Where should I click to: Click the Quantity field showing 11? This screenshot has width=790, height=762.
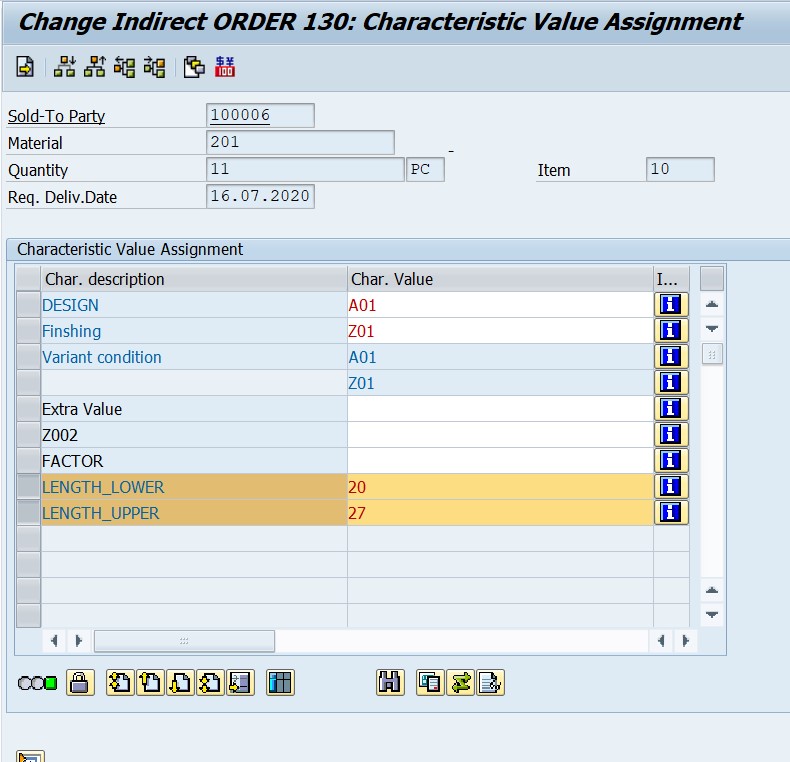(305, 169)
